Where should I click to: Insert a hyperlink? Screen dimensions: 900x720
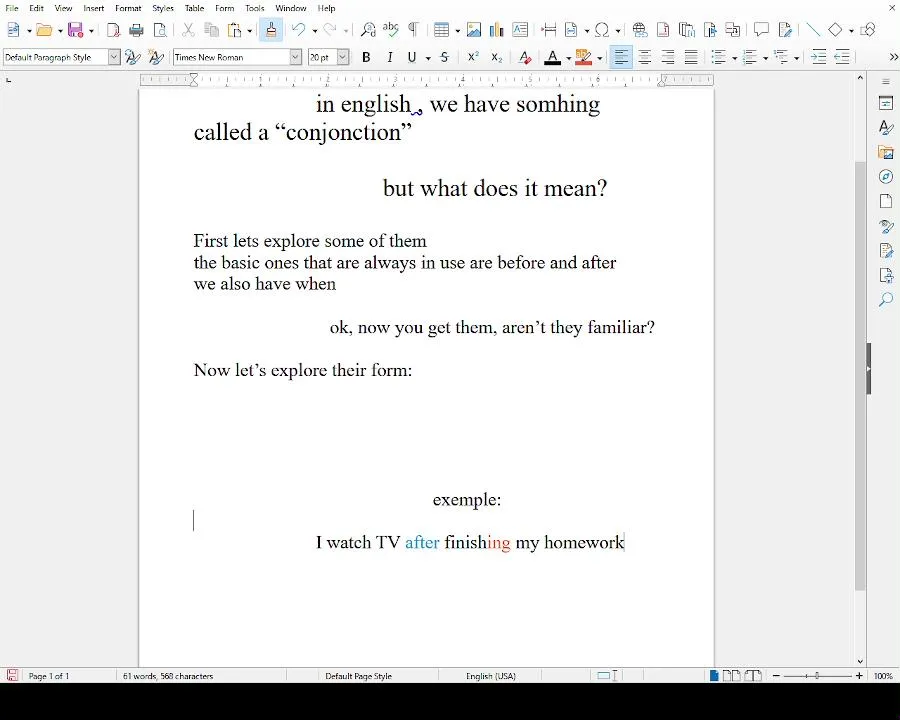tap(639, 30)
